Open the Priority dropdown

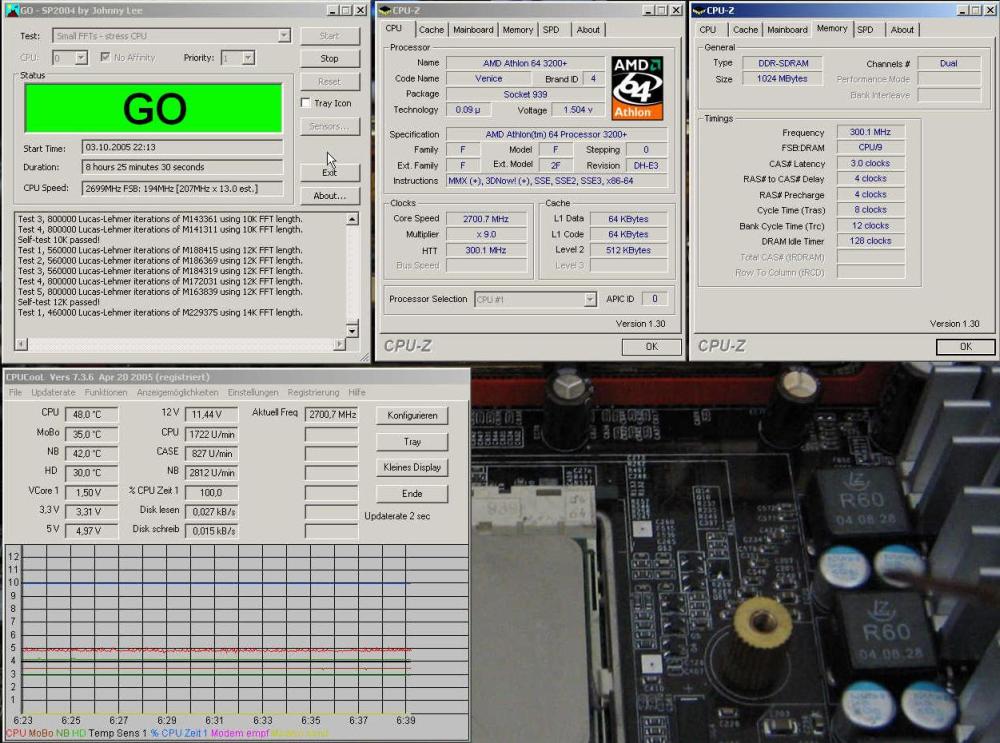(x=248, y=58)
